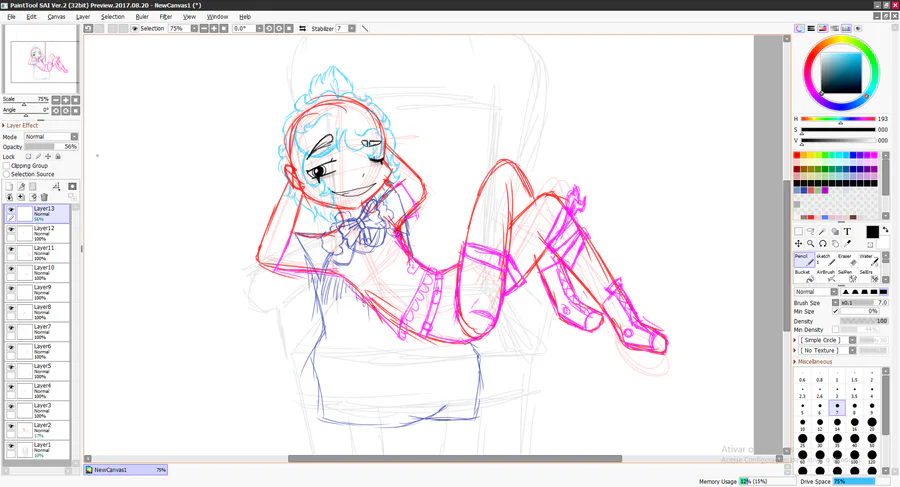Viewport: 900px width, 487px height.
Task: Expand the Miscellaneous section
Action: [812, 362]
